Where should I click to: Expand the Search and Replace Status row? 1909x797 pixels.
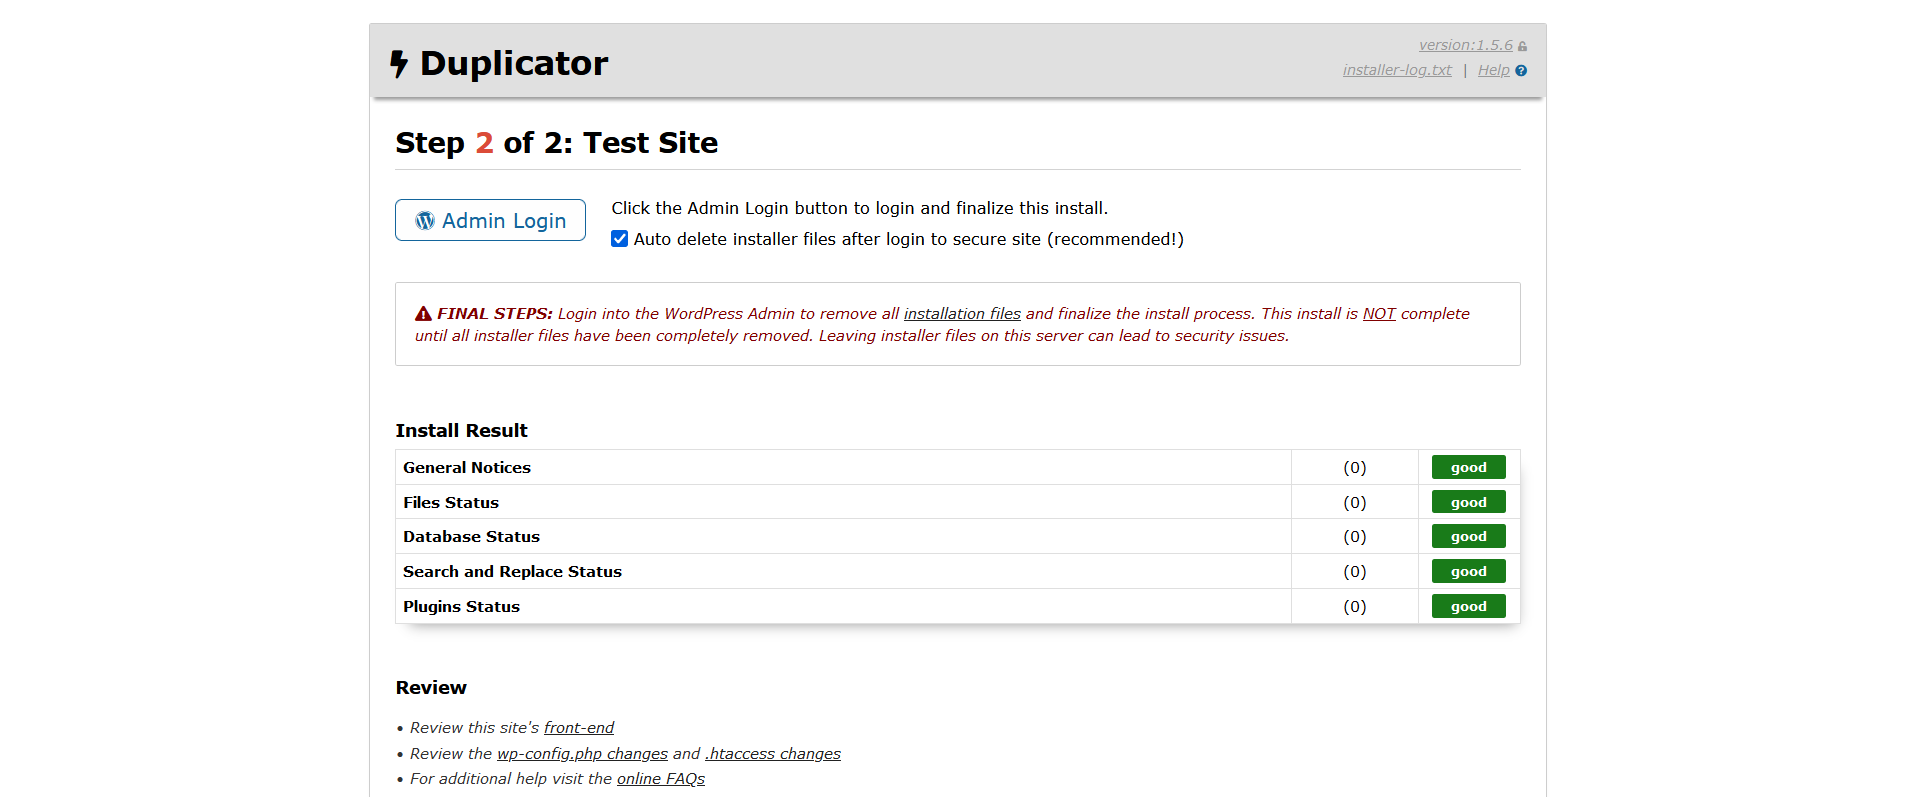pyautogui.click(x=958, y=572)
